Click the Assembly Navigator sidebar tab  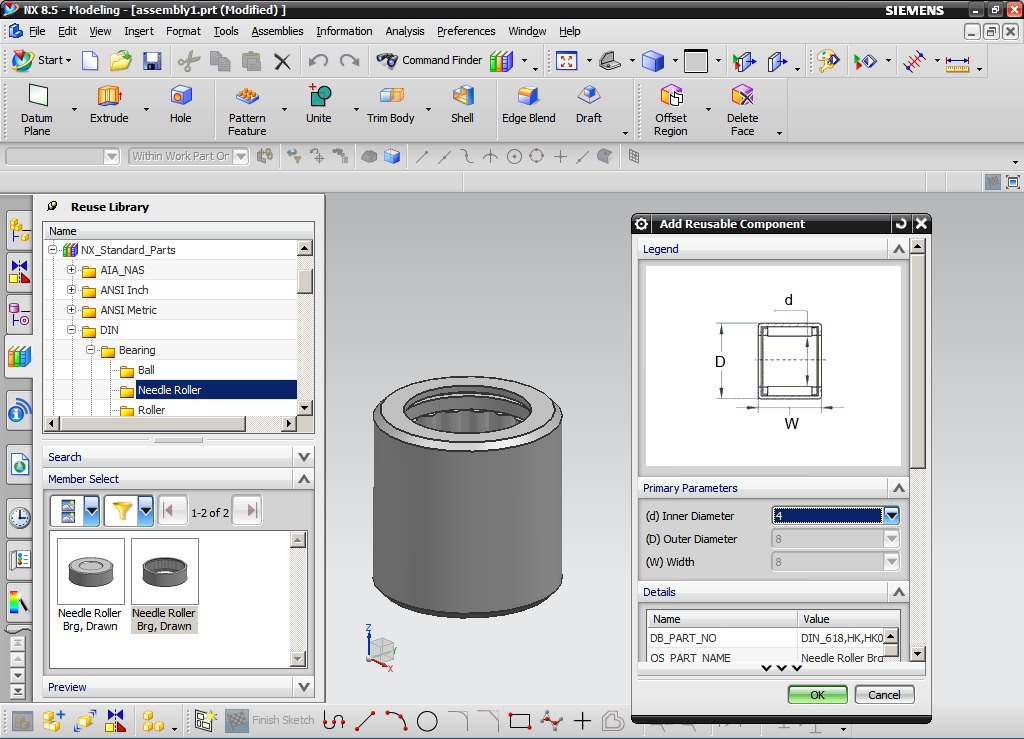click(x=20, y=230)
